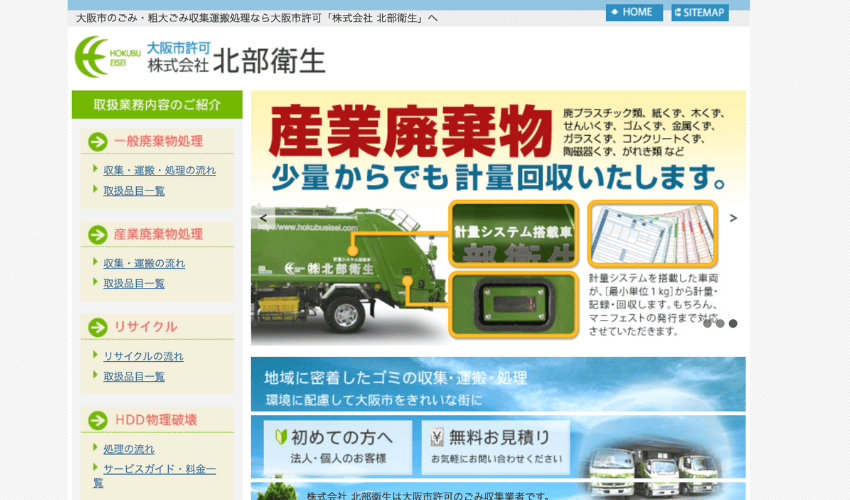Screen dimensions: 850x500
Task: Open the 産業廃棄物処理 heading
Action: pos(158,234)
